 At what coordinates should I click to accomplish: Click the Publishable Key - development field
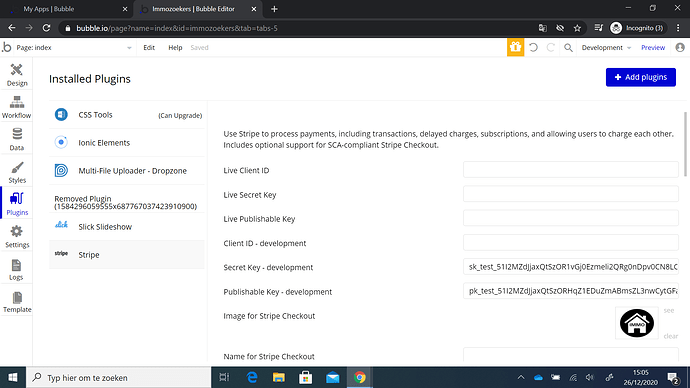click(x=570, y=291)
